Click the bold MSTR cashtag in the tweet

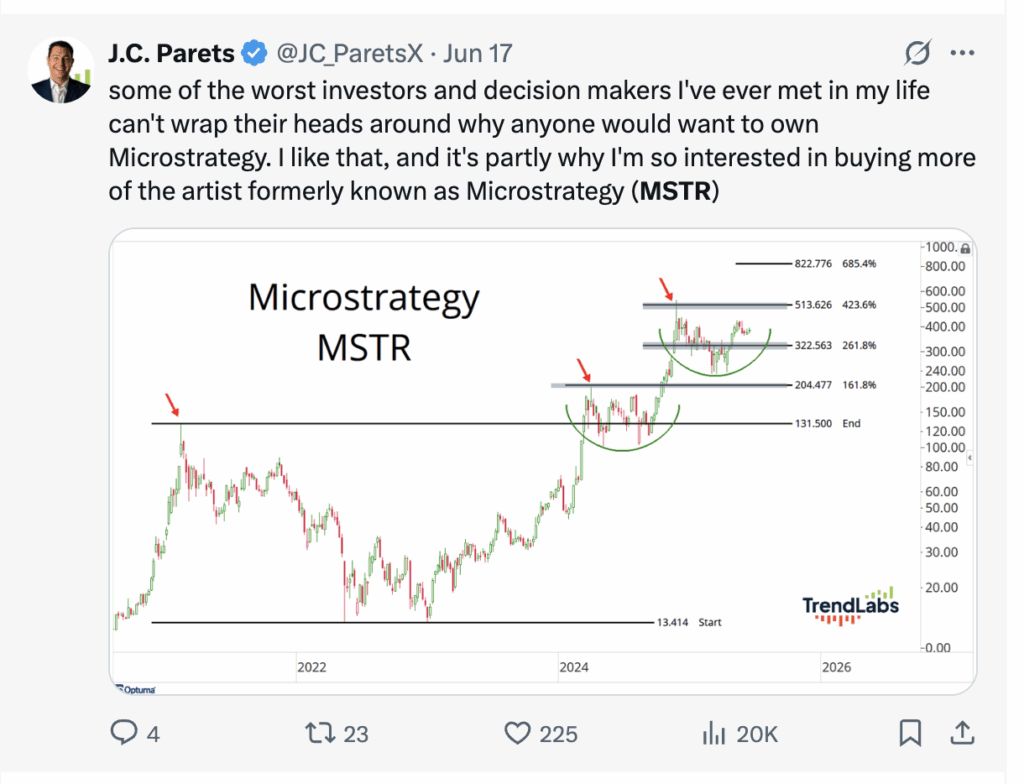pos(675,191)
